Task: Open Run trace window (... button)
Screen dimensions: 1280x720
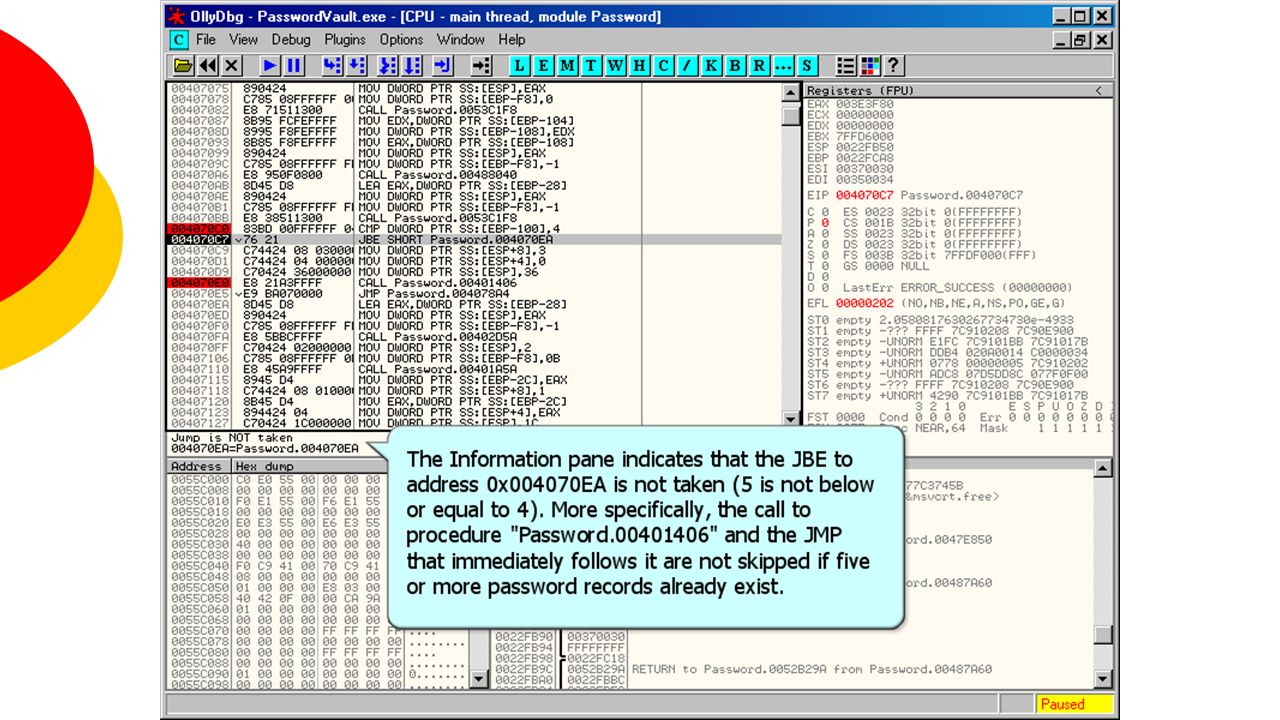Action: click(784, 66)
